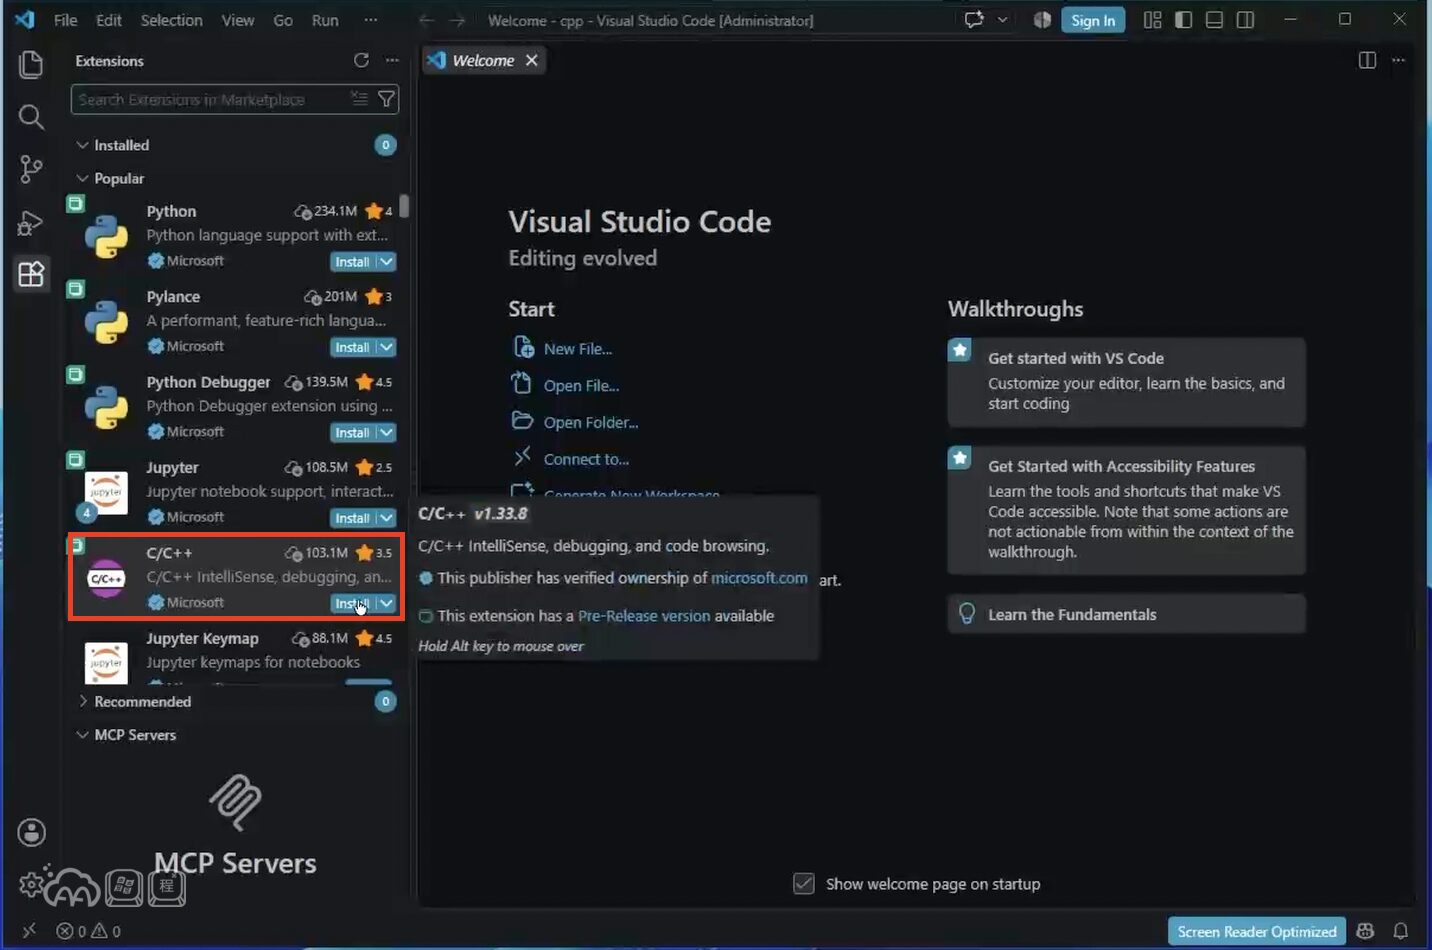
Task: Open editor more actions ellipsis
Action: [x=1398, y=60]
